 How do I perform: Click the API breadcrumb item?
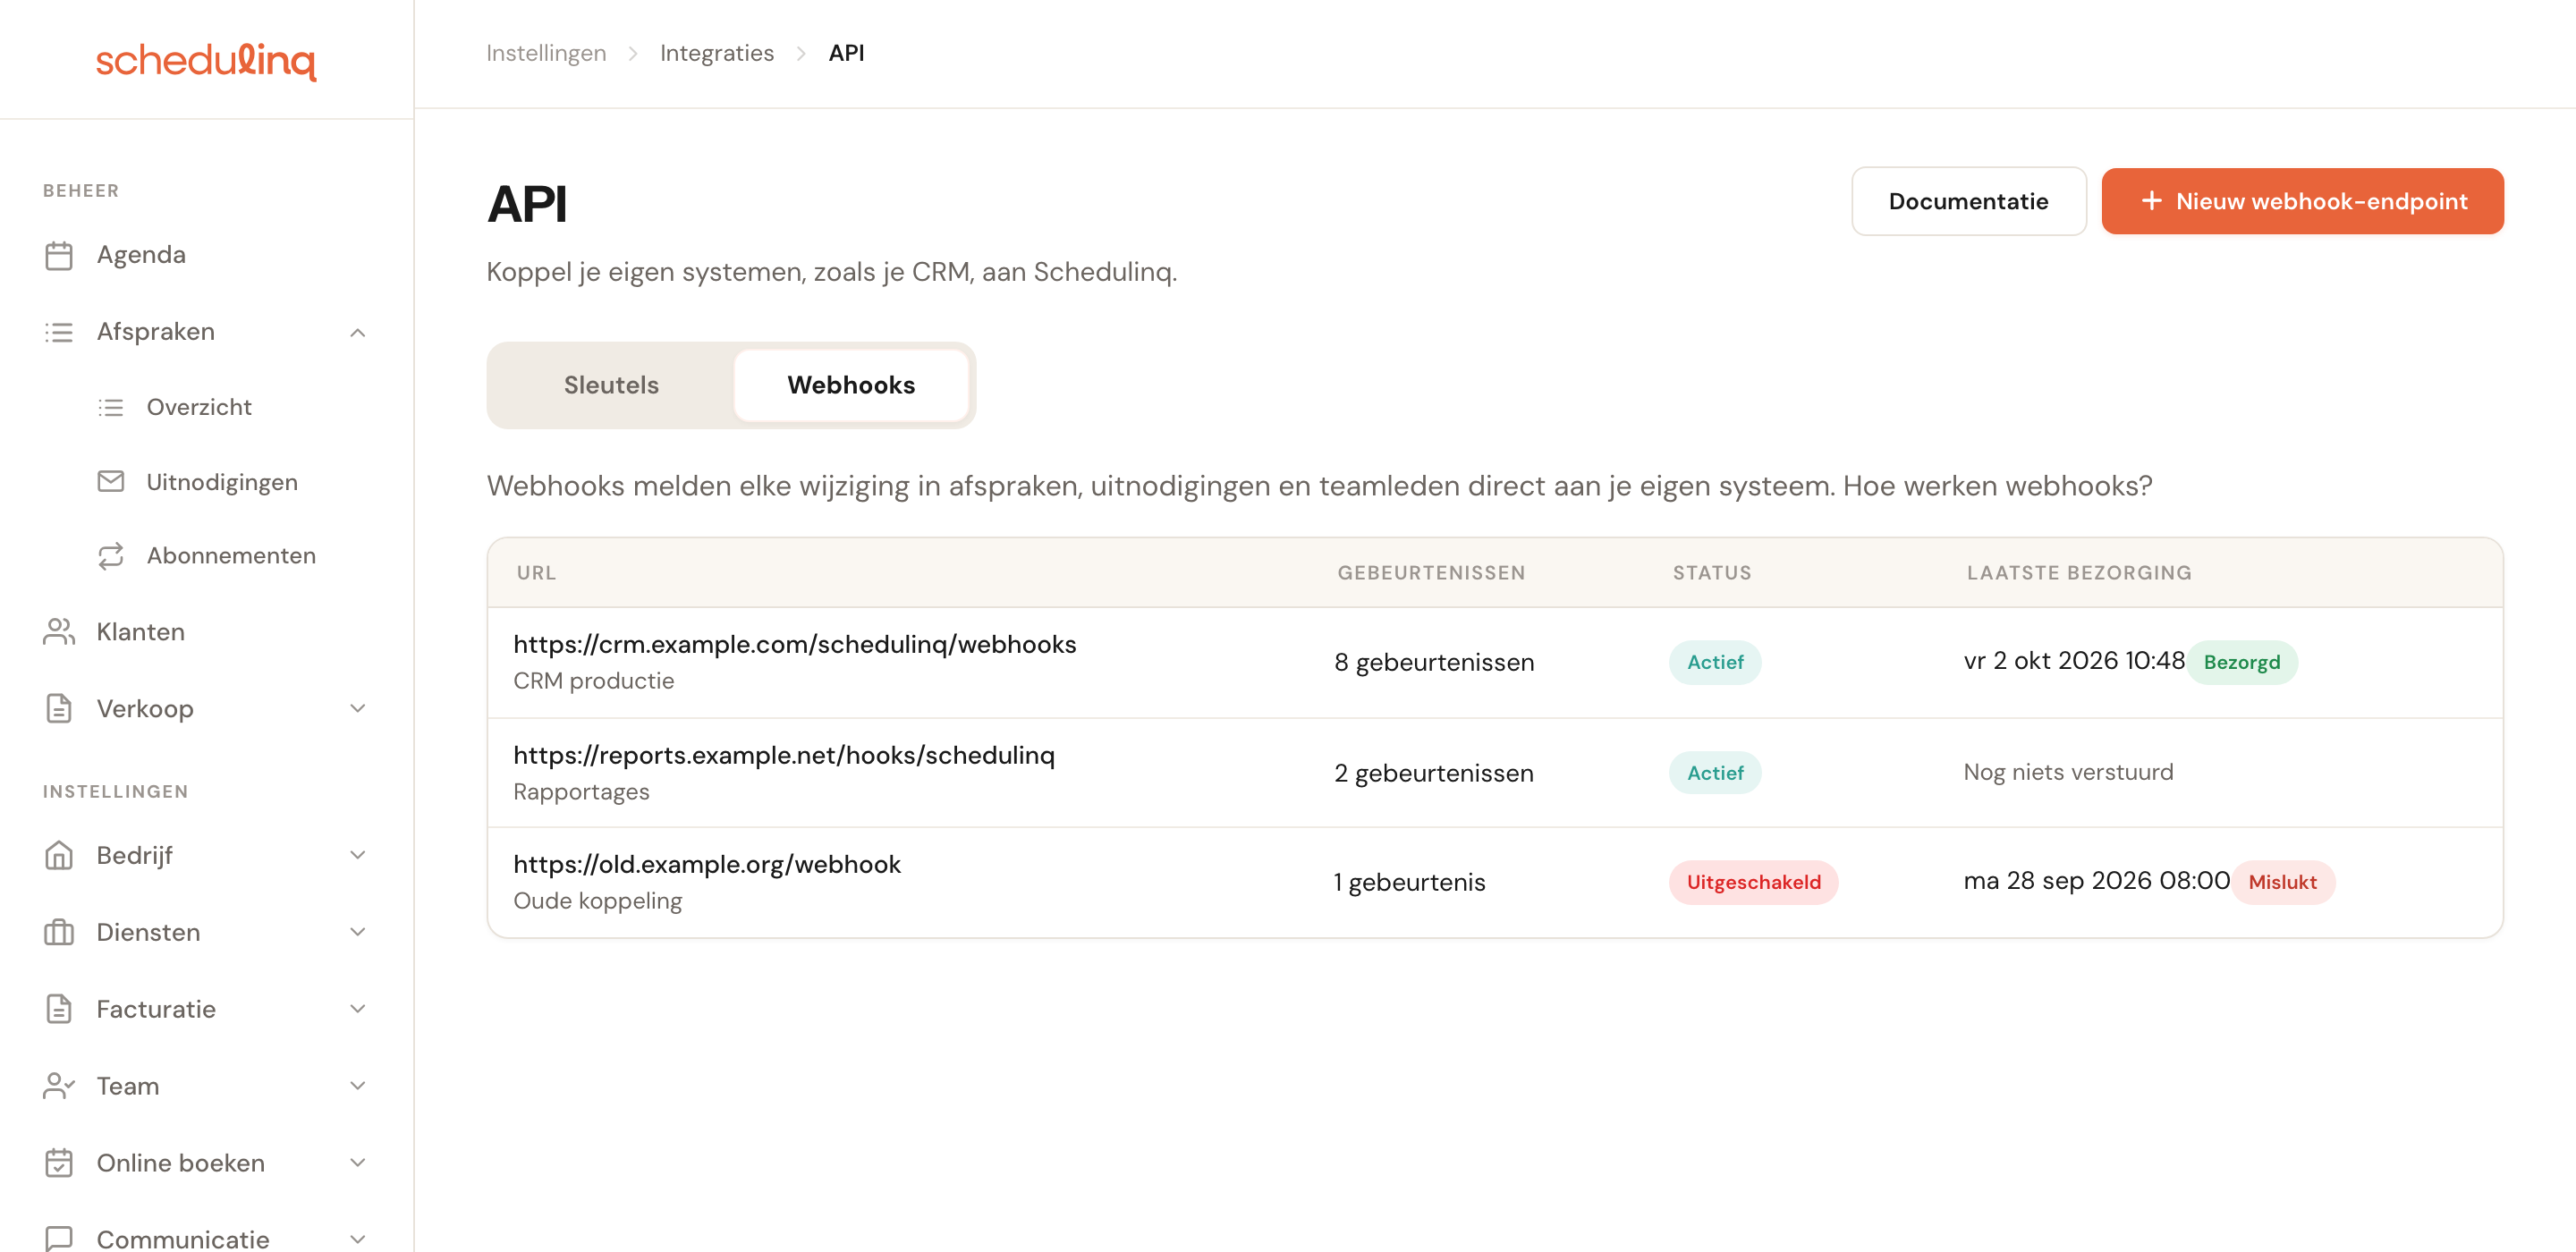click(x=846, y=53)
